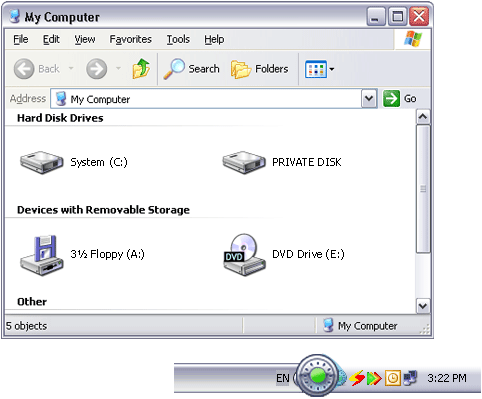
Task: Click the scrollbar down arrow
Action: click(423, 306)
